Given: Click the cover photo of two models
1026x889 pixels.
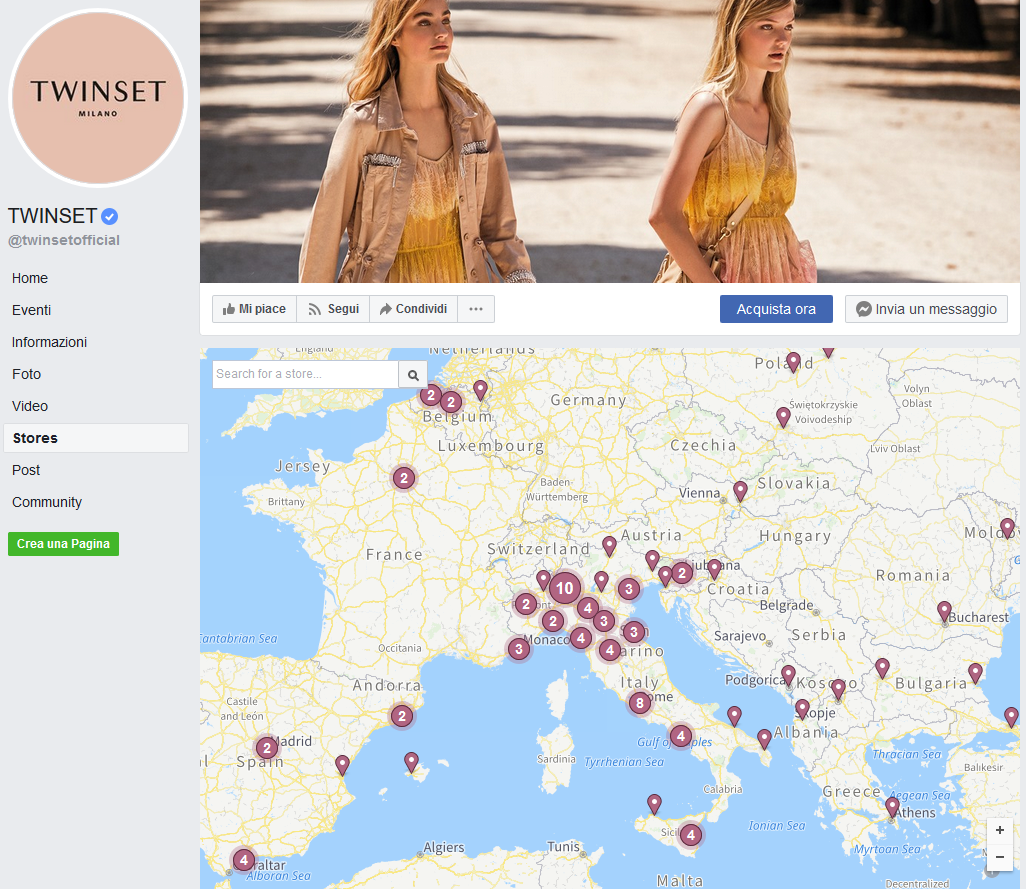Looking at the screenshot, I should click(610, 141).
